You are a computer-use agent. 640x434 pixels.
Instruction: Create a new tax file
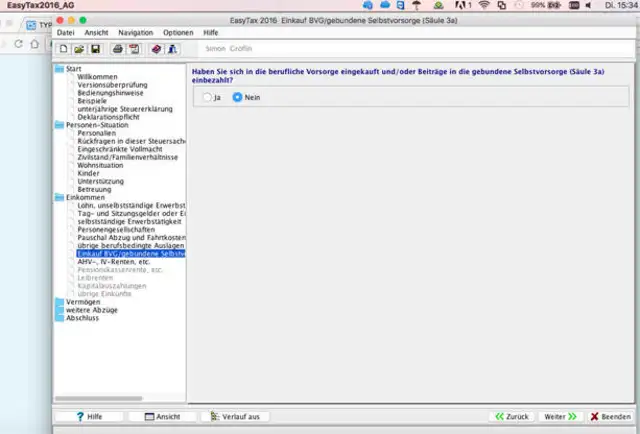(x=63, y=49)
